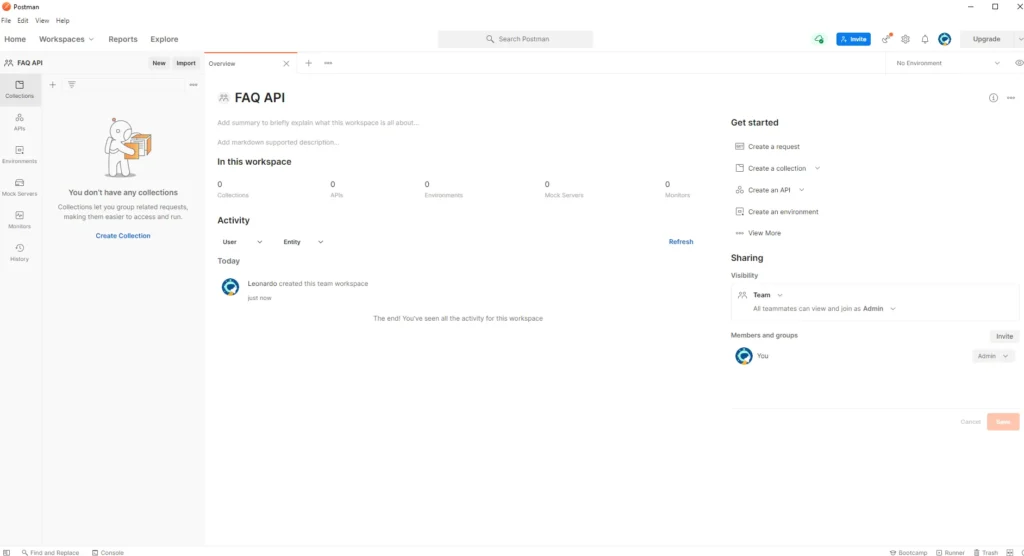The image size is (1024, 556).
Task: Open the User activity filter dropdown
Action: 242,242
